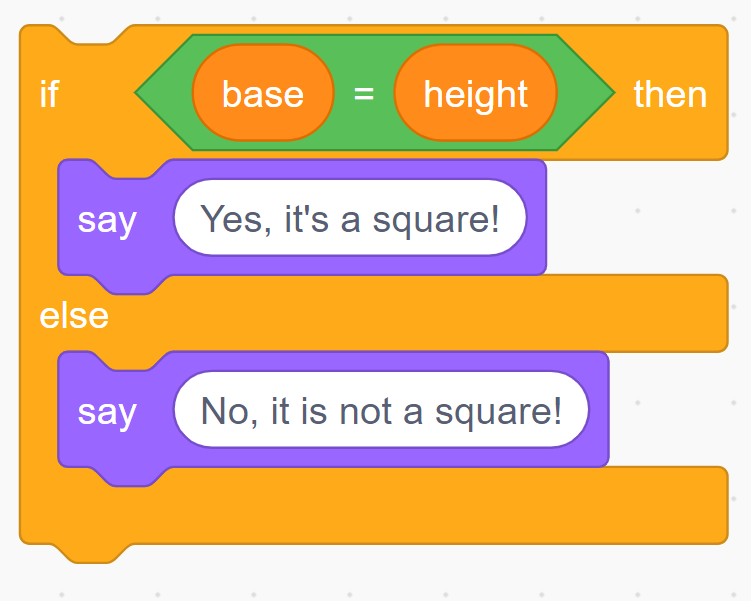Click the equals sign in green operator

363,94
